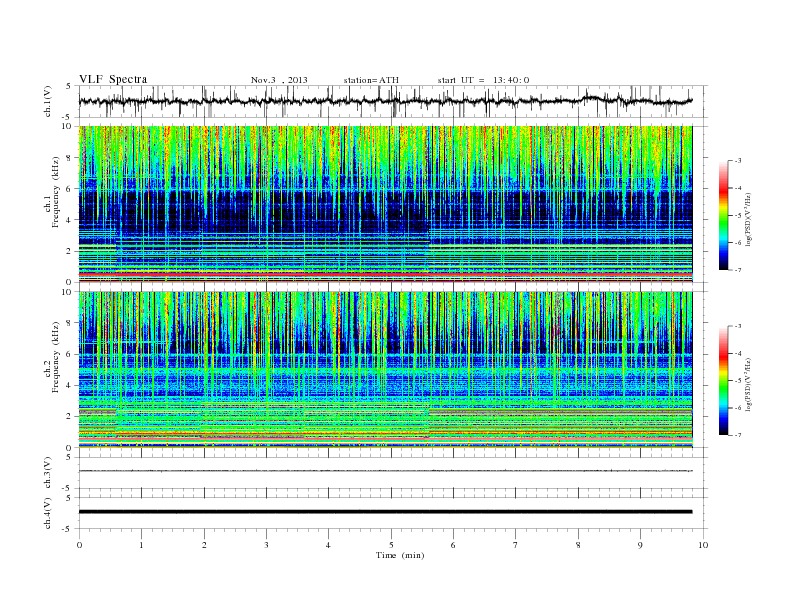The image size is (792, 612).
Task: Click the thick ch.4 signal trace
Action: point(385,512)
